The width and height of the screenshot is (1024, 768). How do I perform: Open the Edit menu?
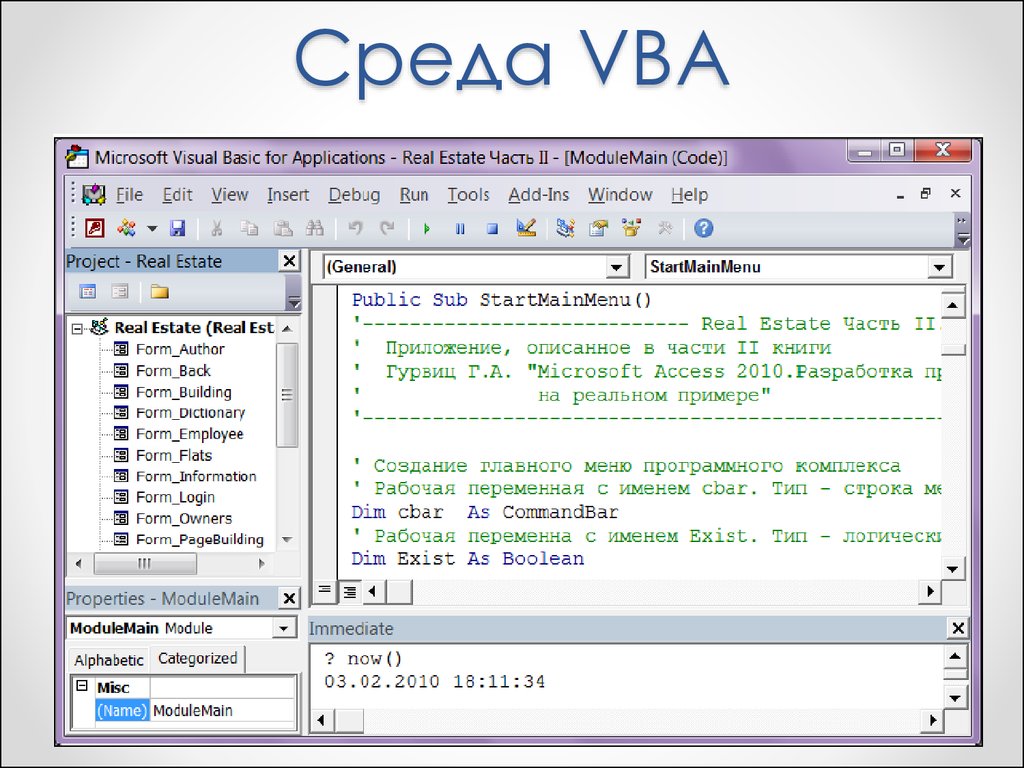pos(177,195)
